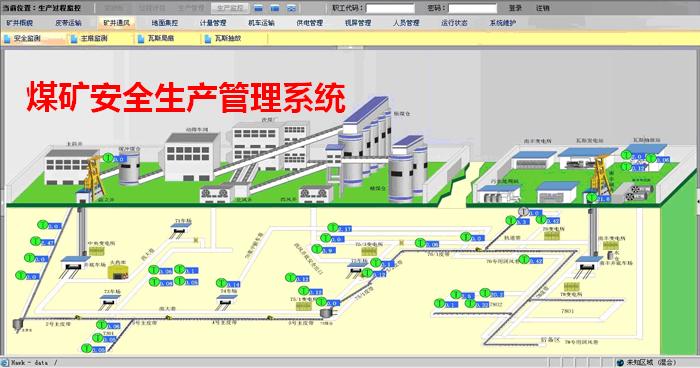Focus the 职工代码 input field
The width and height of the screenshot is (700, 368).
pyautogui.click(x=390, y=8)
